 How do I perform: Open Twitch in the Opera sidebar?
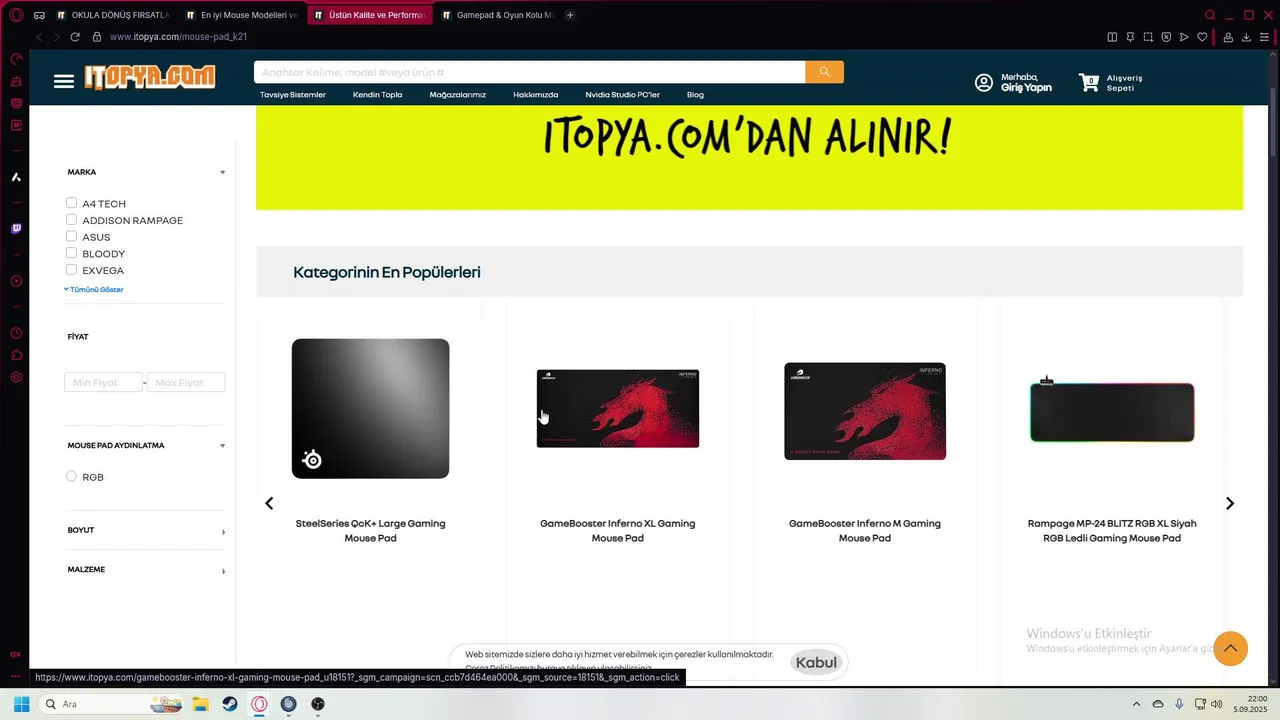16,229
